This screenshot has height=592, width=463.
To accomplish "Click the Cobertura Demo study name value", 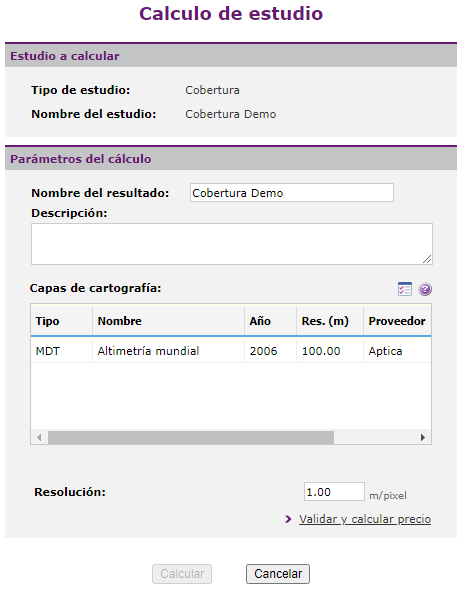I will pos(230,114).
